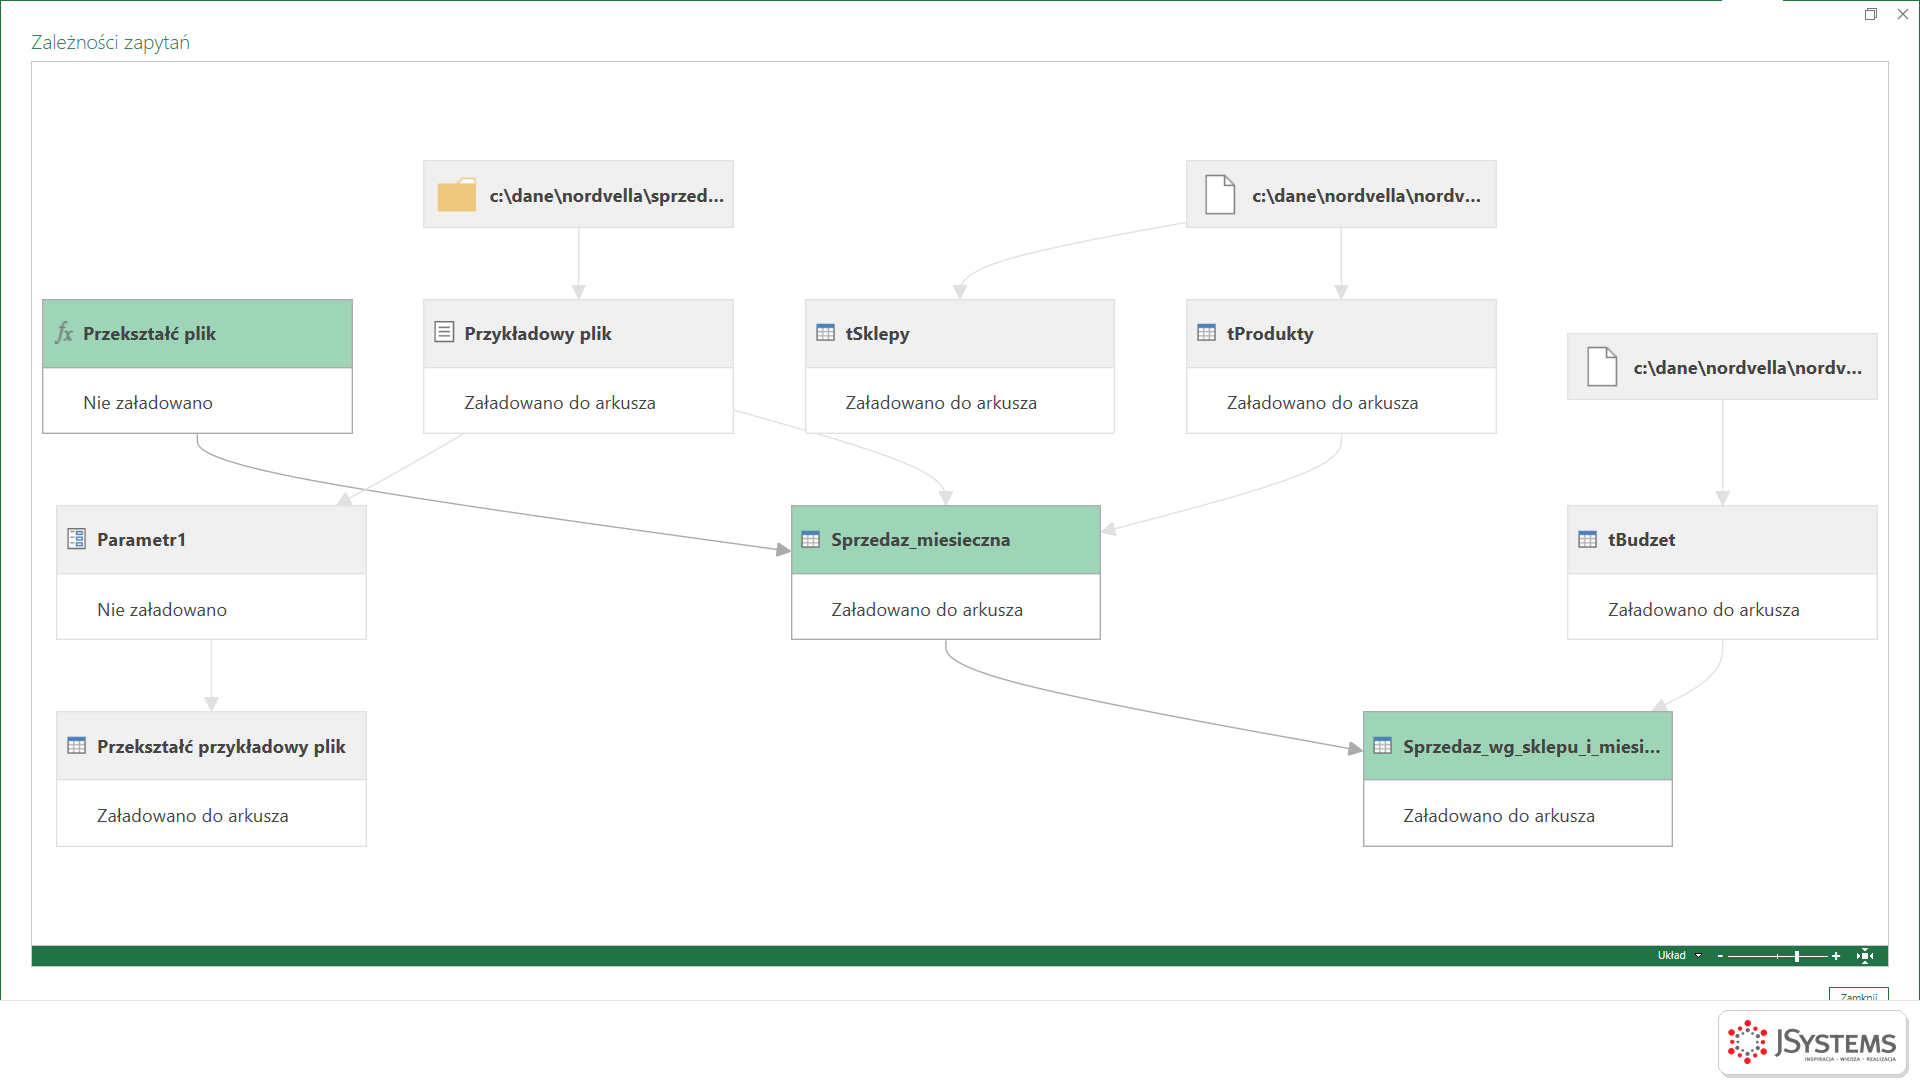This screenshot has height=1084, width=1920.
Task: Restore the dialog window size
Action: pos(1871,14)
